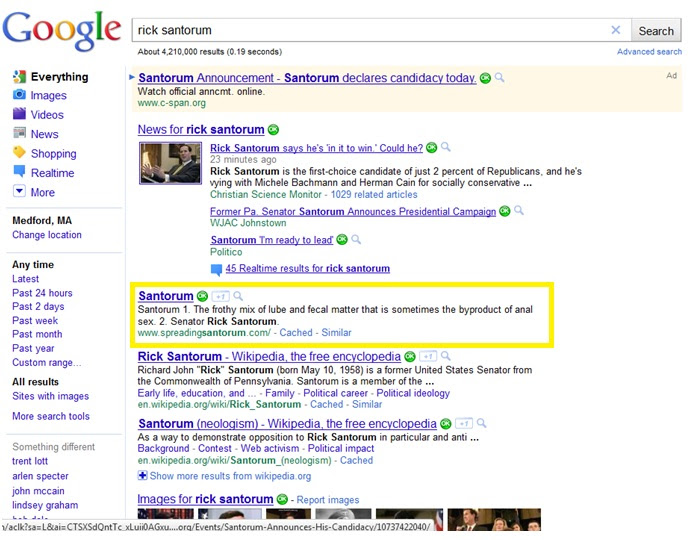This screenshot has width=692, height=540.
Task: Click the Images camera icon in sidebar
Action: pyautogui.click(x=19, y=94)
